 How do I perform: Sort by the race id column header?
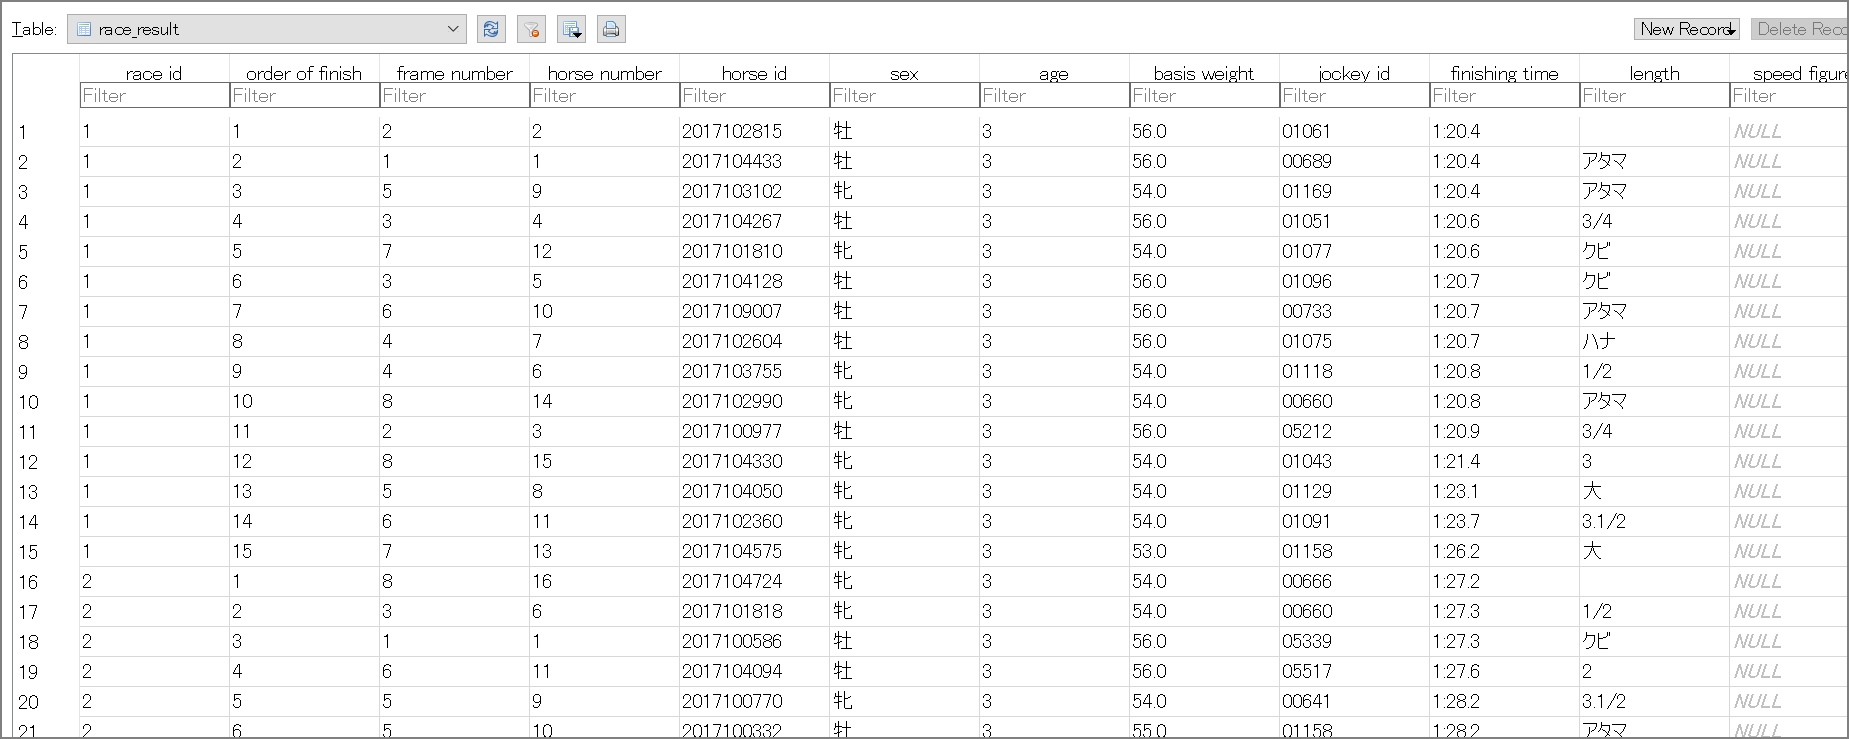coord(154,73)
